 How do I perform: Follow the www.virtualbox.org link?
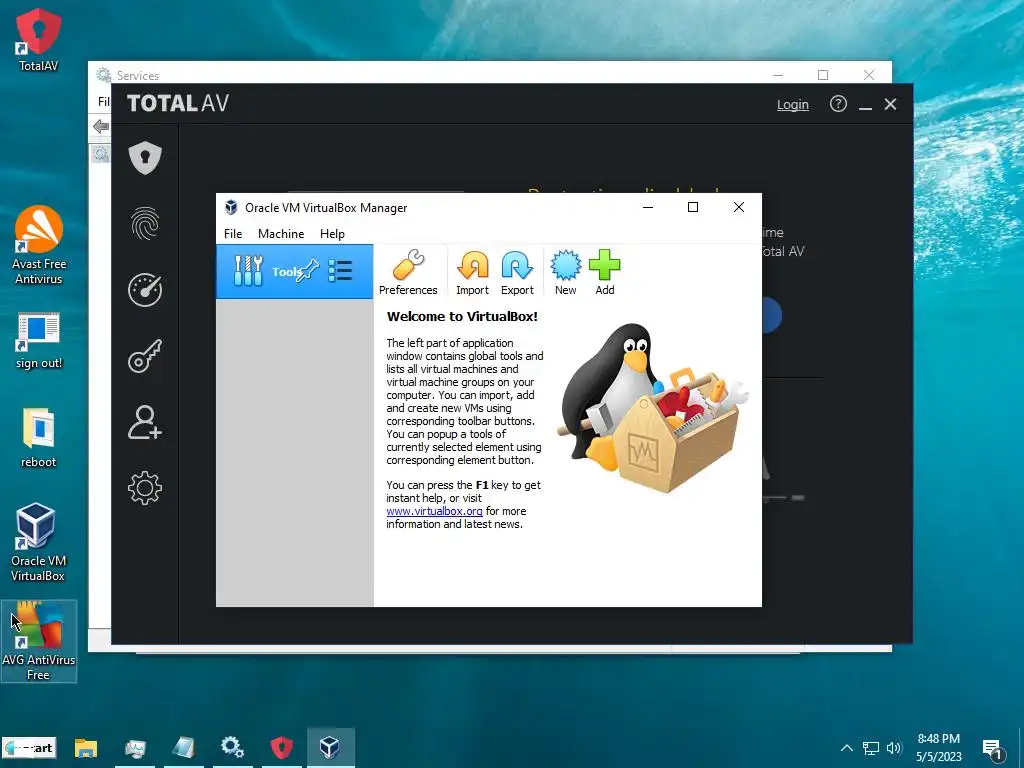tap(434, 511)
